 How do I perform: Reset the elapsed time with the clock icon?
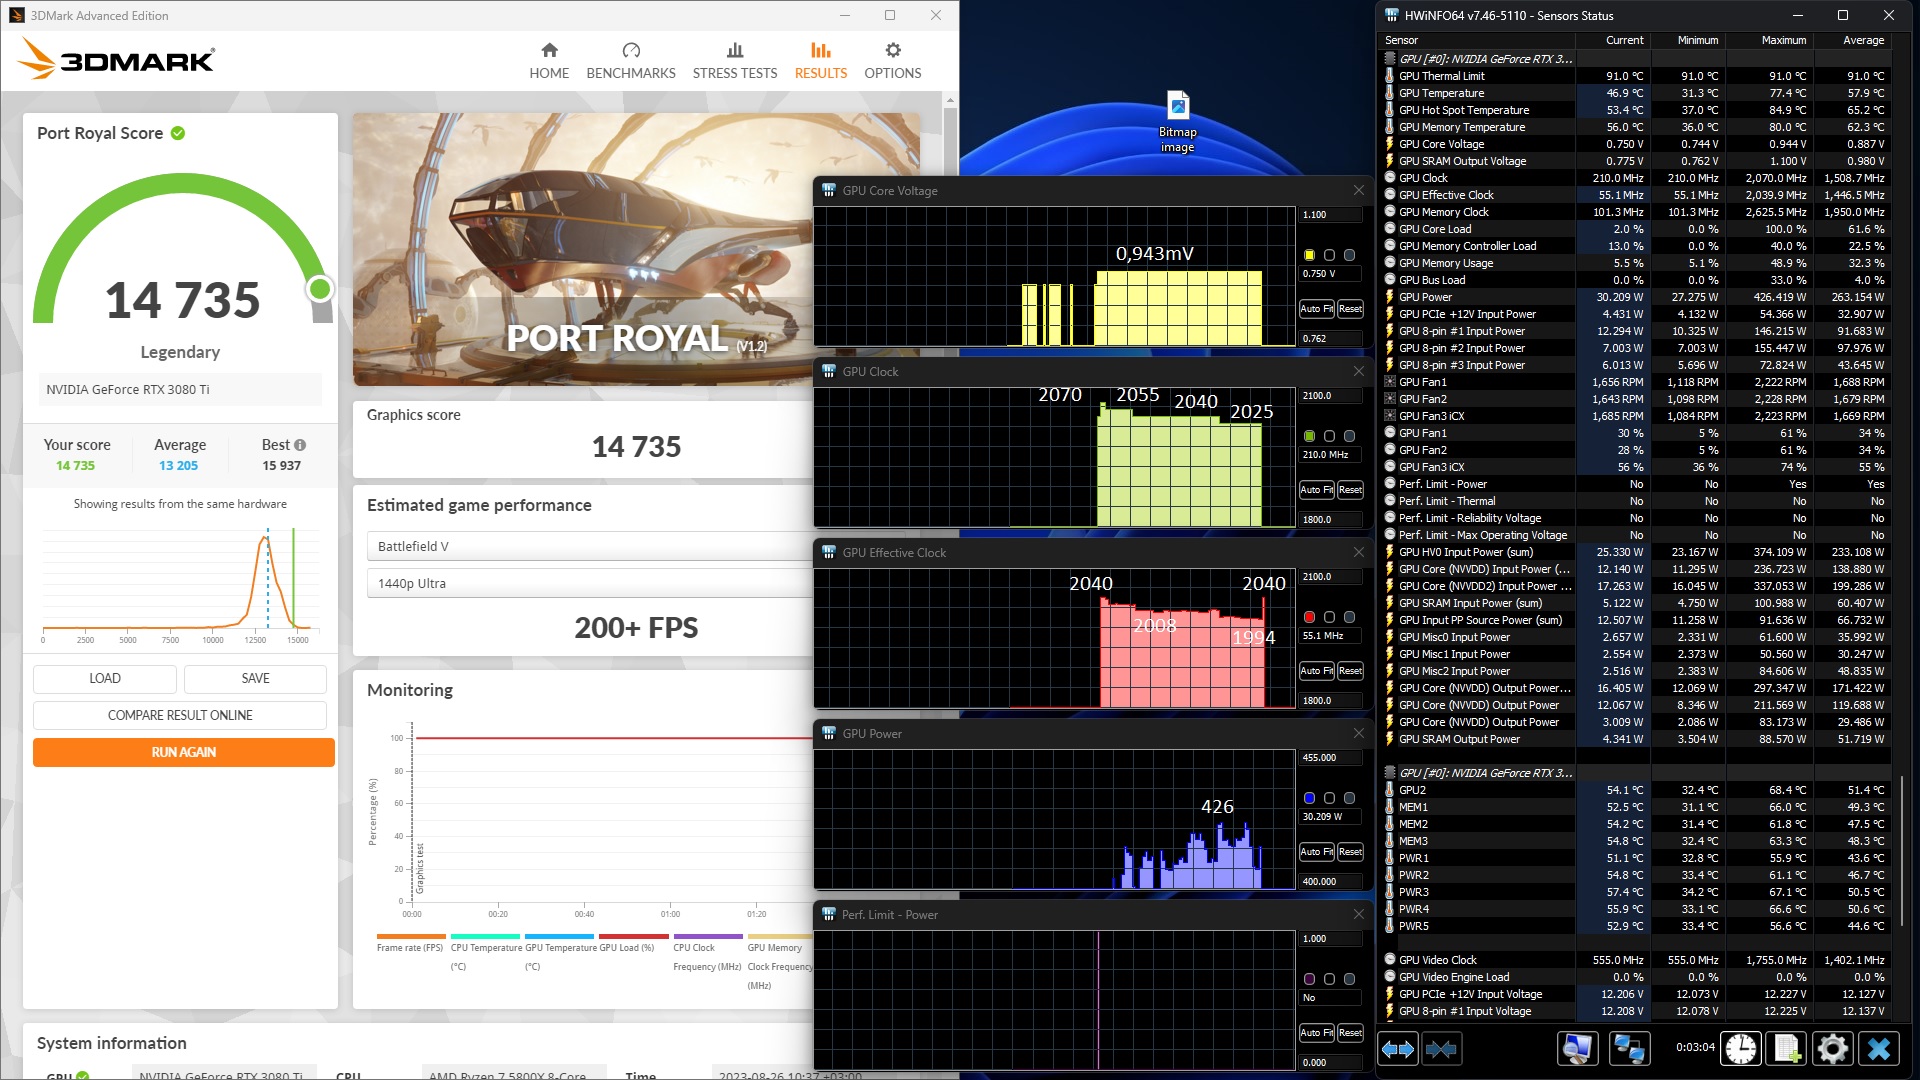[1741, 1048]
